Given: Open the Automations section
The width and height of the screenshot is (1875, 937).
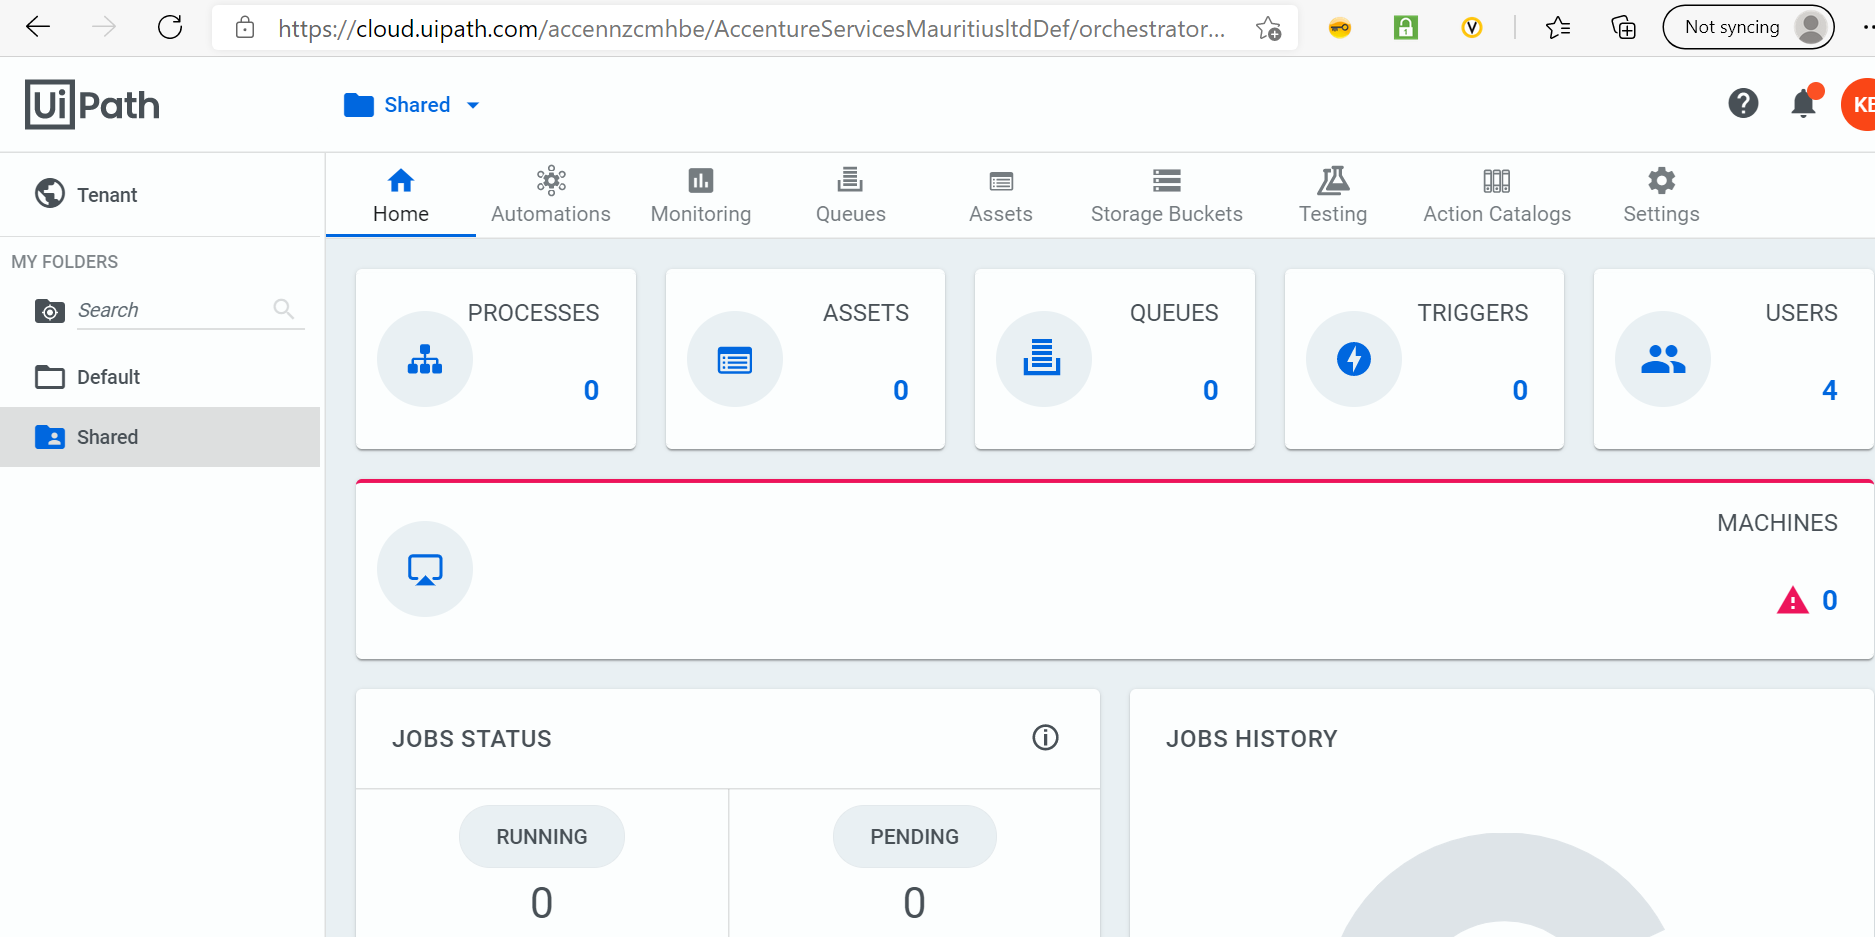Looking at the screenshot, I should click(550, 195).
